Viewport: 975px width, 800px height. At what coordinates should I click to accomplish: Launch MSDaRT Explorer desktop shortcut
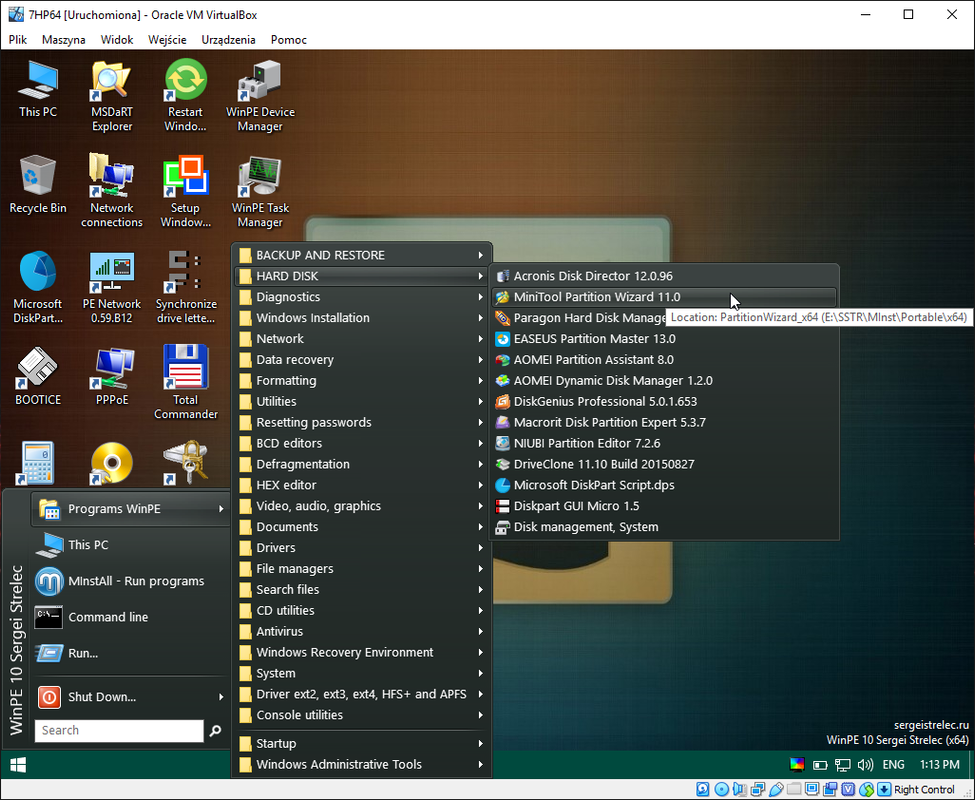coord(112,96)
